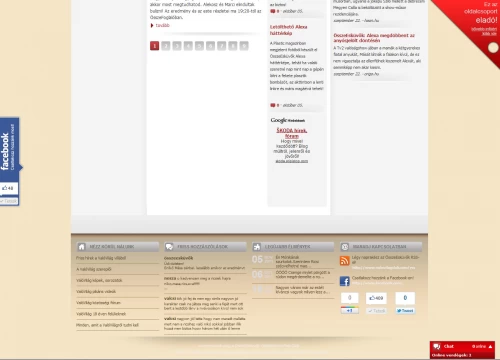This screenshot has width=500, height=360.
Task: Click the Tweet button
Action: [x=405, y=311]
